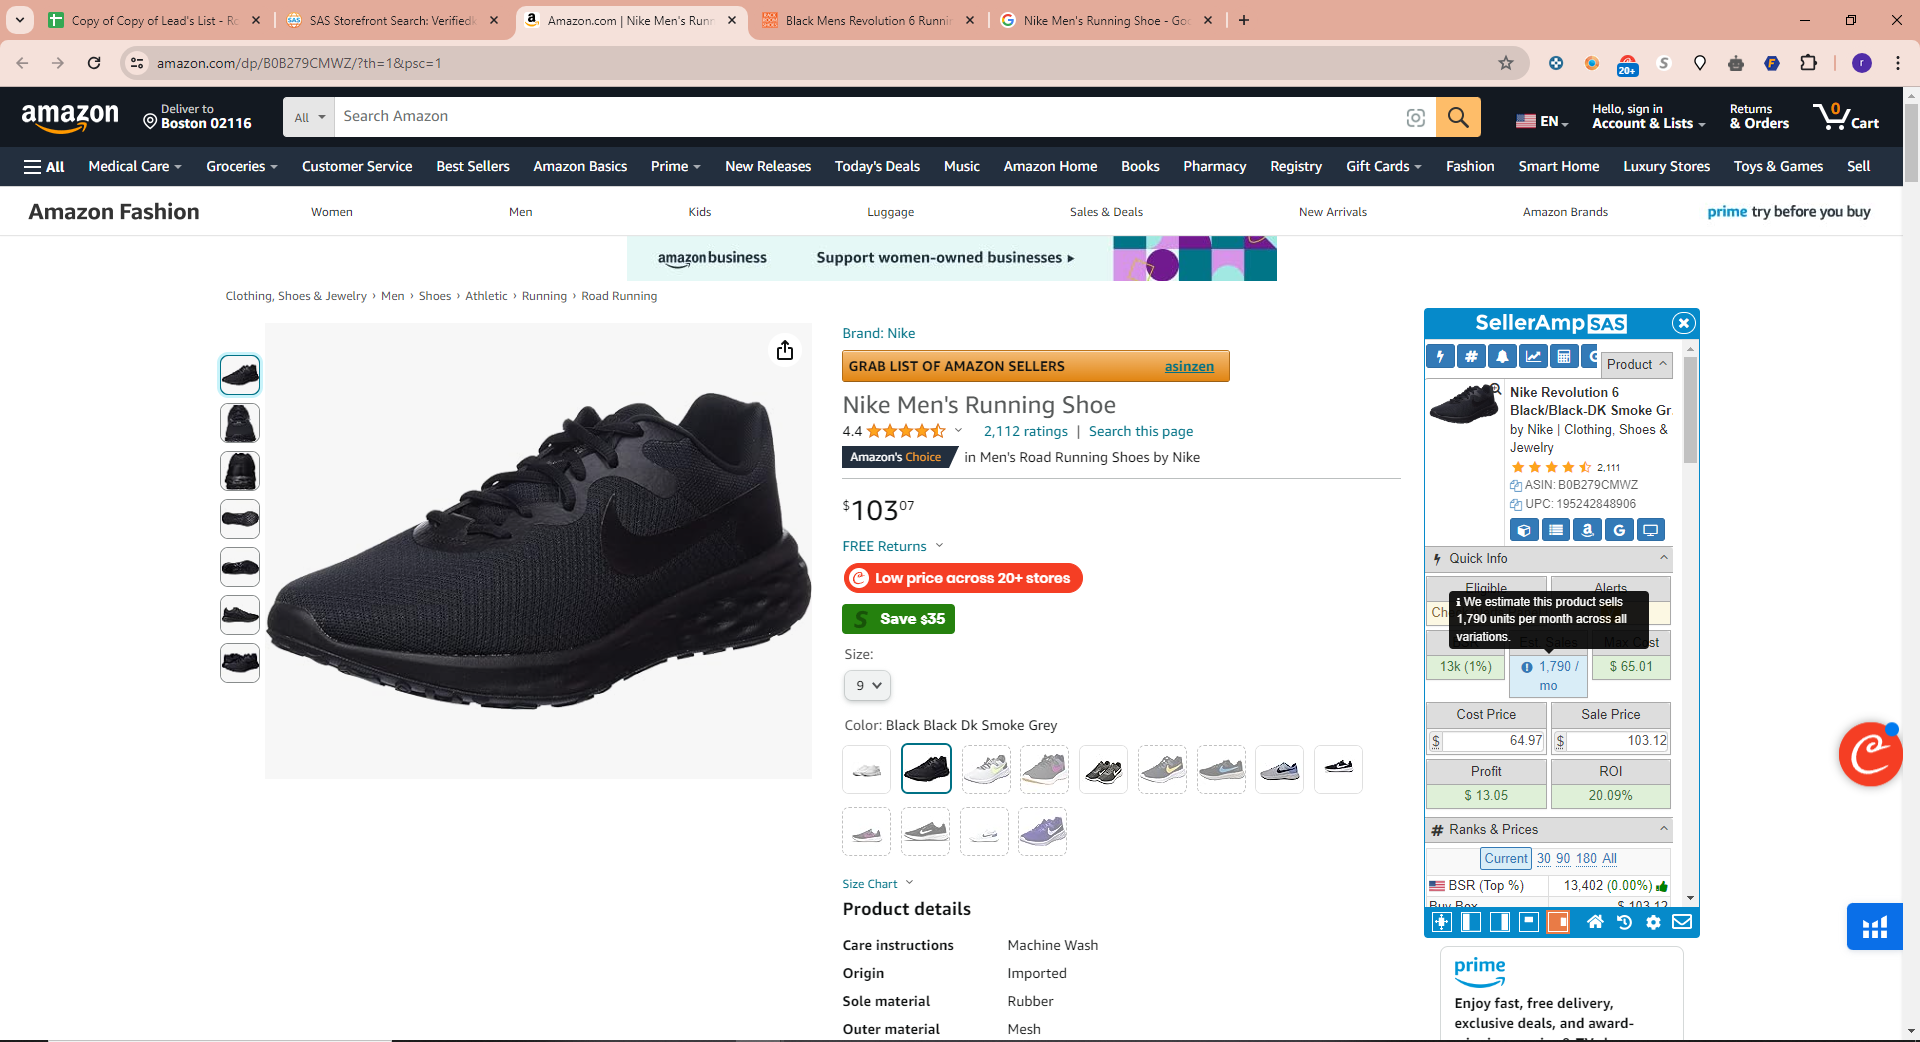Open the rating breakdown chevron
This screenshot has height=1042, width=1920.
(958, 431)
